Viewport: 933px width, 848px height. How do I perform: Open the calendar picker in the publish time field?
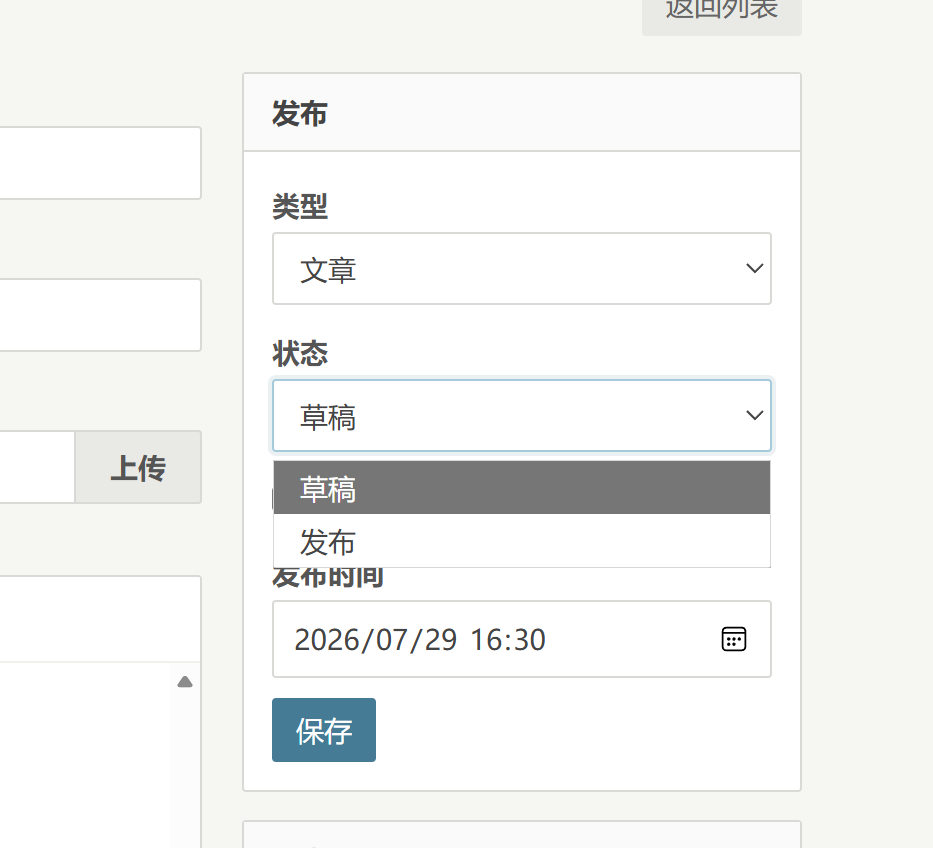[x=734, y=639]
